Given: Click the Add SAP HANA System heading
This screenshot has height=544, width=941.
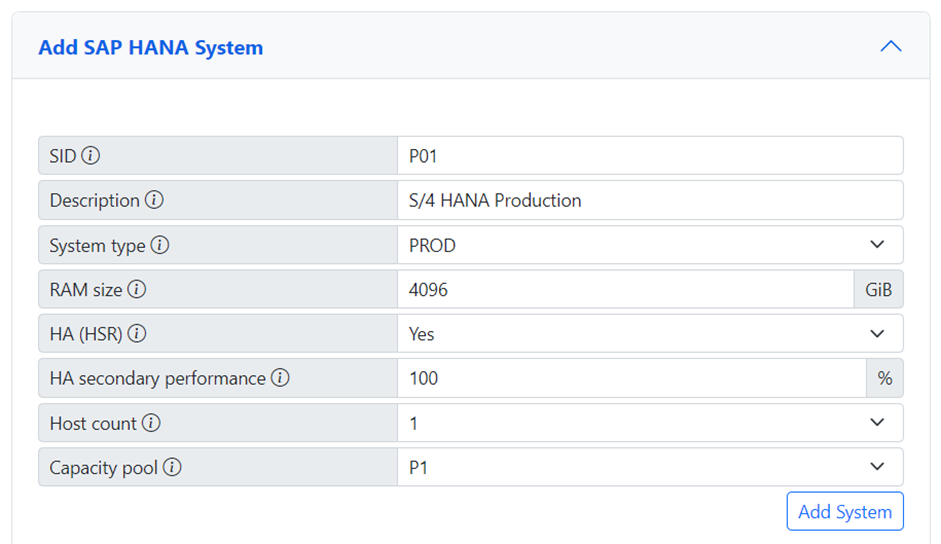Looking at the screenshot, I should 151,47.
